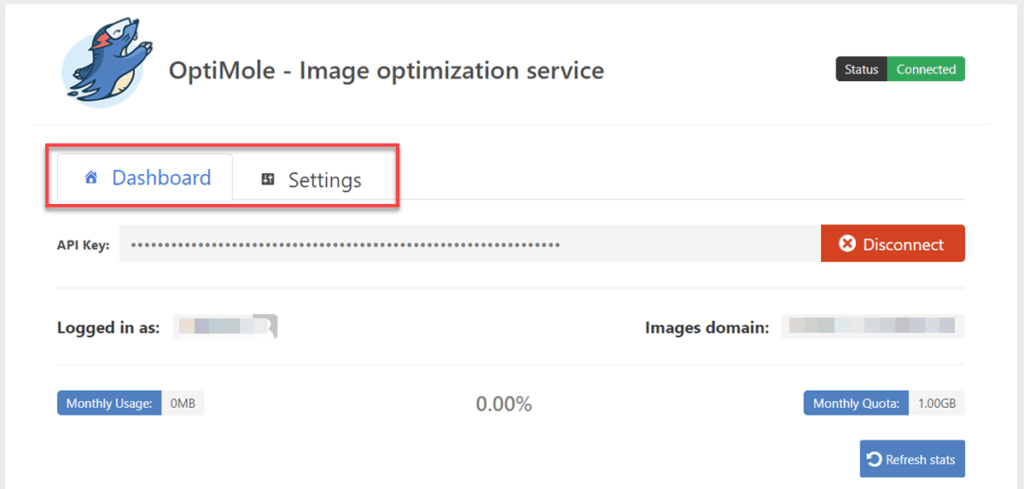This screenshot has height=489, width=1024.
Task: Click the 1.00GB quota value
Action: click(937, 404)
